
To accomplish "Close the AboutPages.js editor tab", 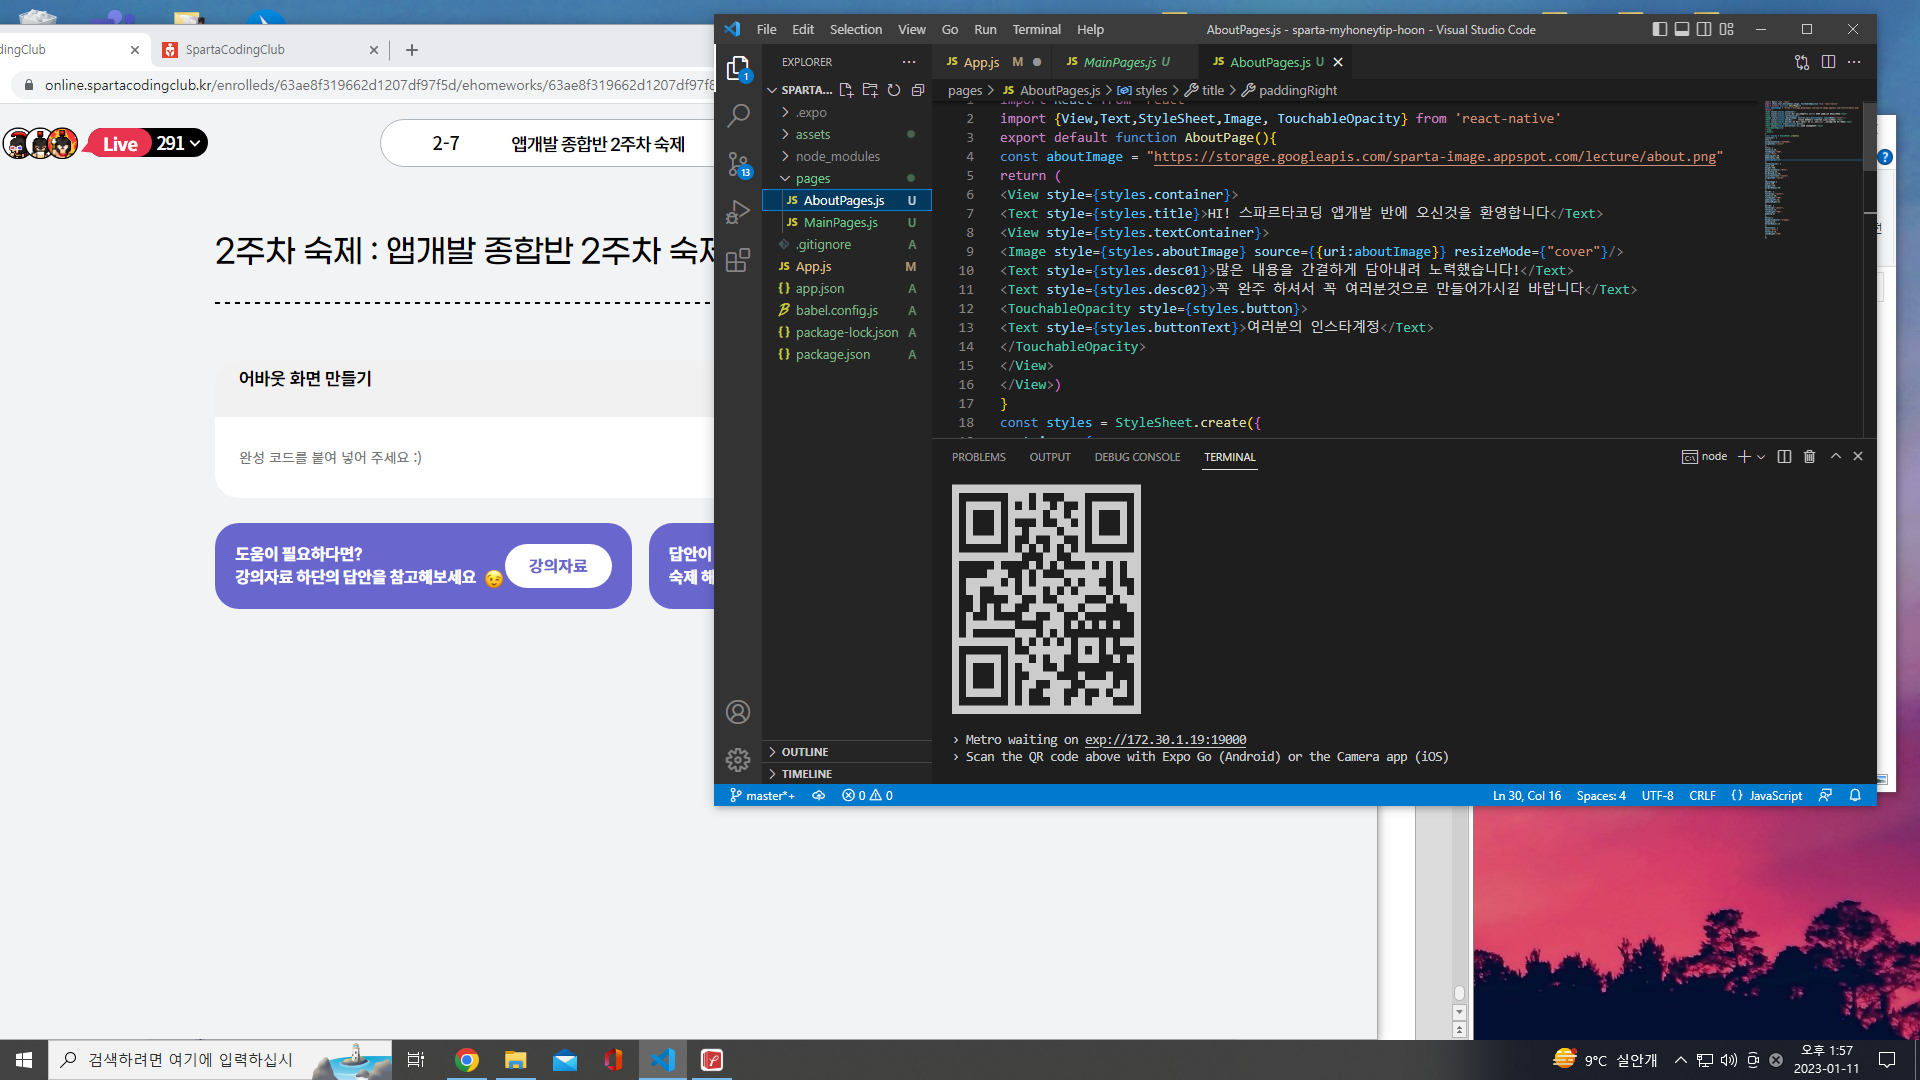I will (x=1338, y=62).
